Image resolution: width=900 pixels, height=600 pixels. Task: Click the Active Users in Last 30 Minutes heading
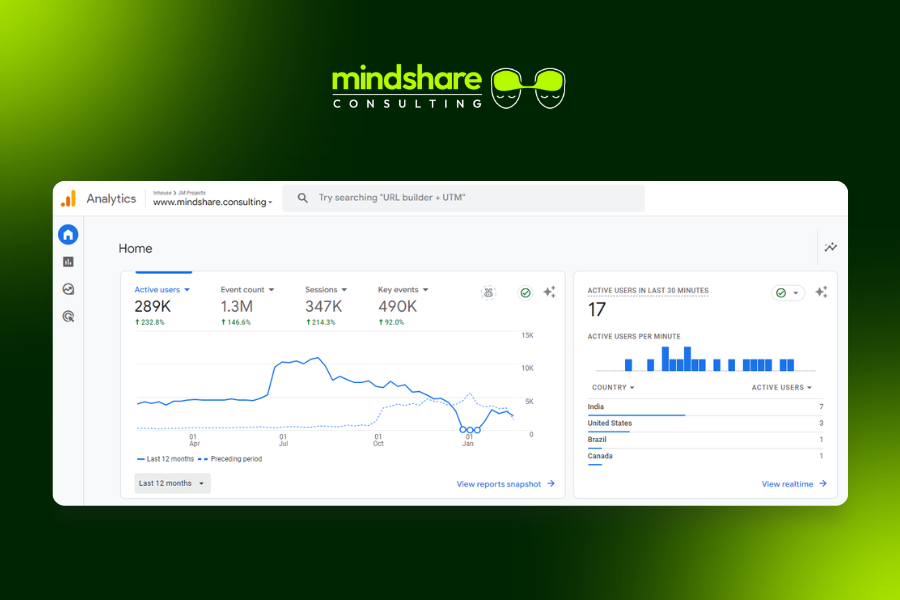coord(648,291)
